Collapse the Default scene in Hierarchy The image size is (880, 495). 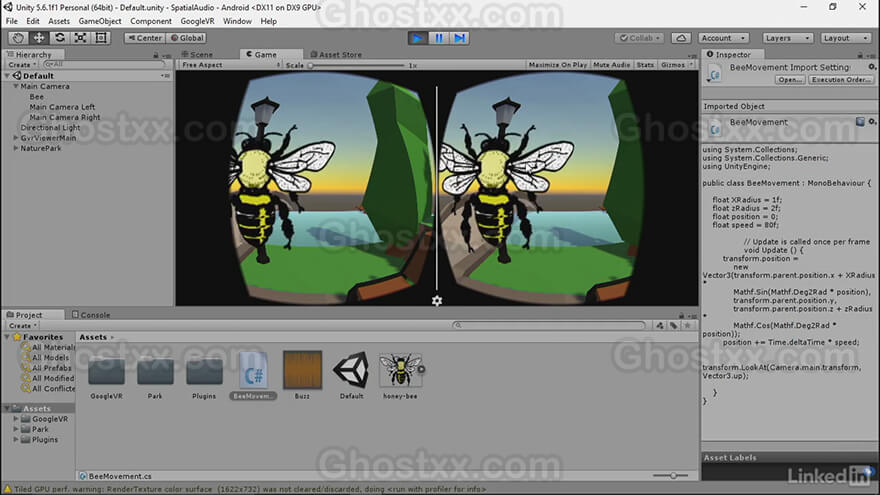[7, 76]
